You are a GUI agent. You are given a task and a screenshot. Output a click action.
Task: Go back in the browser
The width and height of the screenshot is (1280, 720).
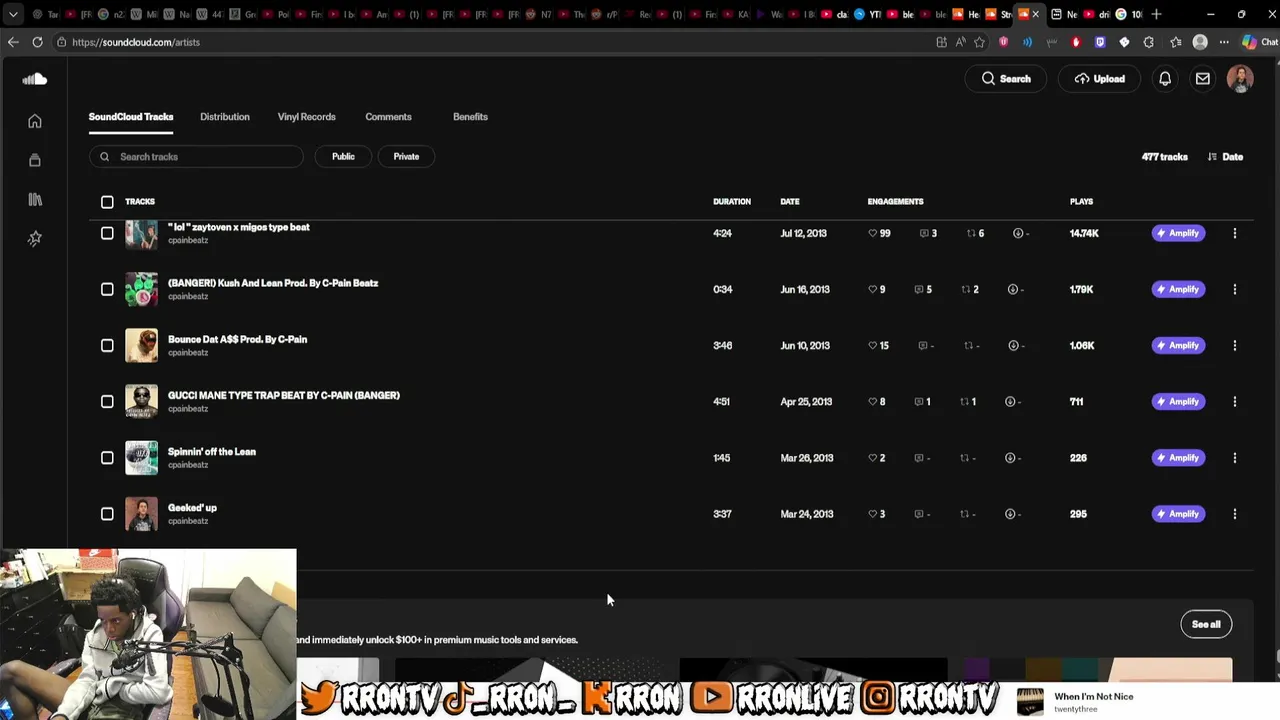point(13,42)
